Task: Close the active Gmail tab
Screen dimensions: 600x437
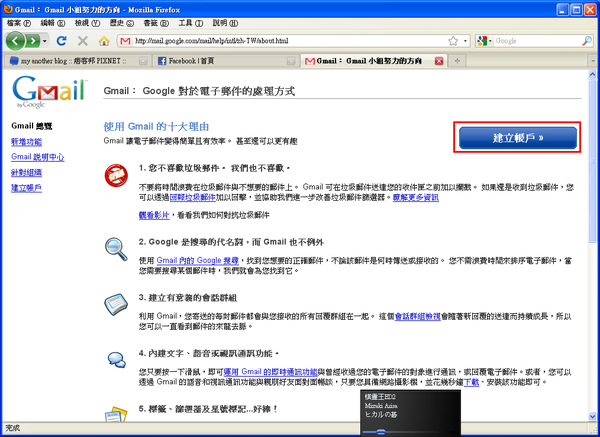Action: coord(439,61)
